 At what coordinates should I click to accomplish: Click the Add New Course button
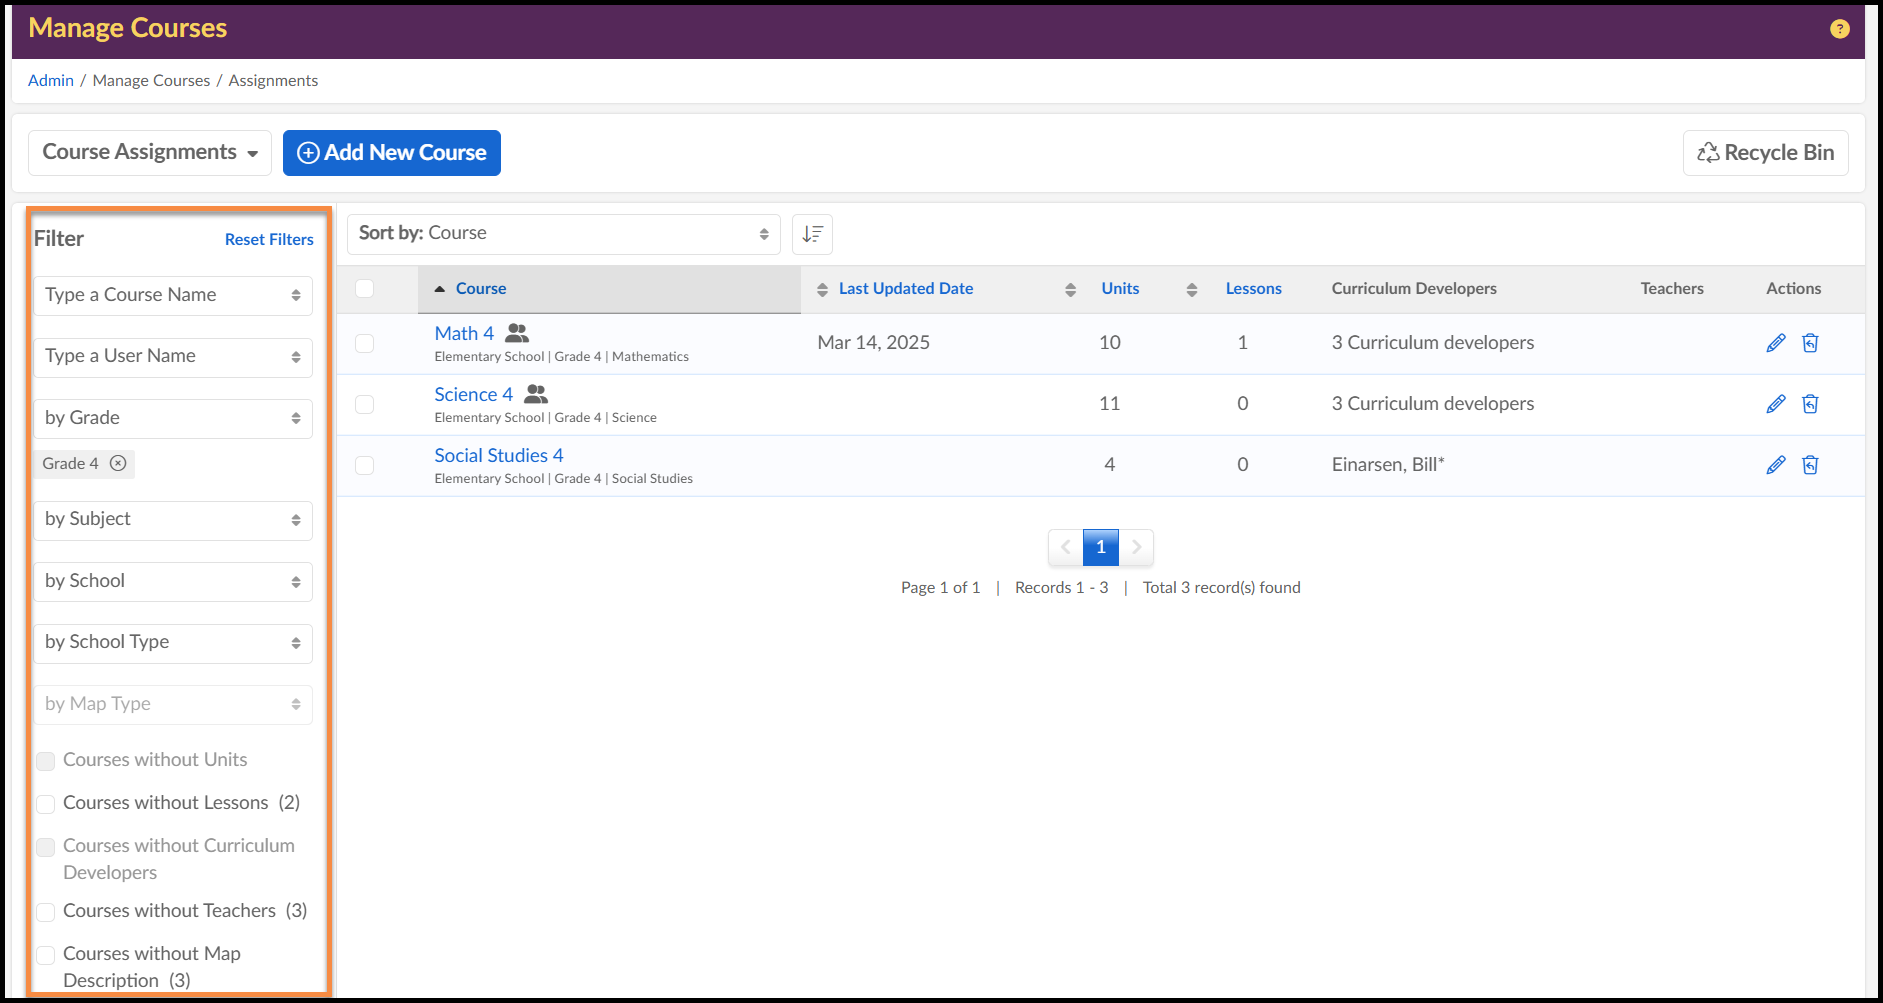point(392,153)
